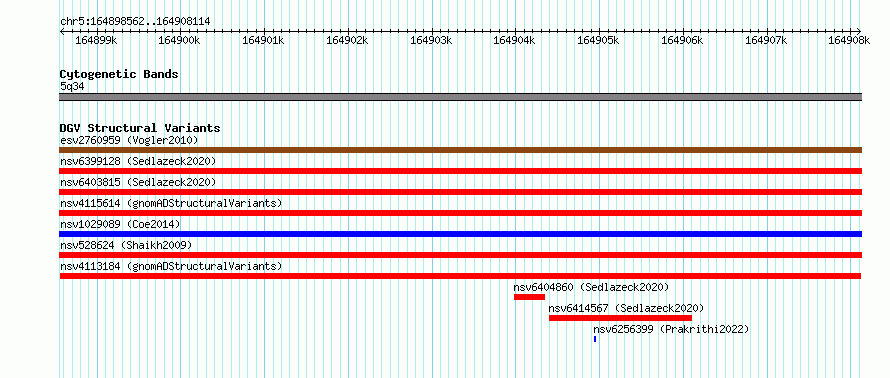Open the nsv6404860 (Sedlazeck2020) label

coord(591,287)
